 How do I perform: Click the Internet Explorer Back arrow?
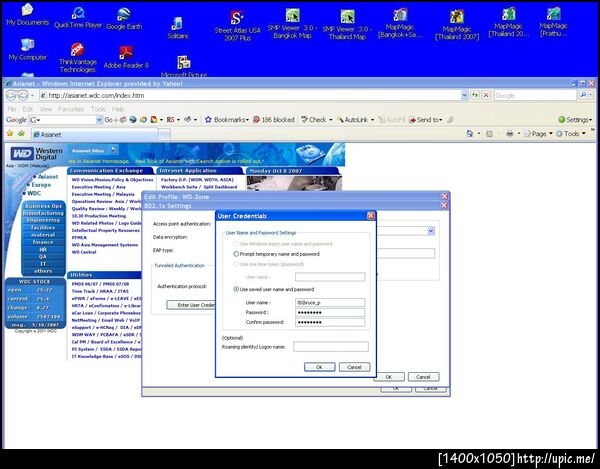11,95
